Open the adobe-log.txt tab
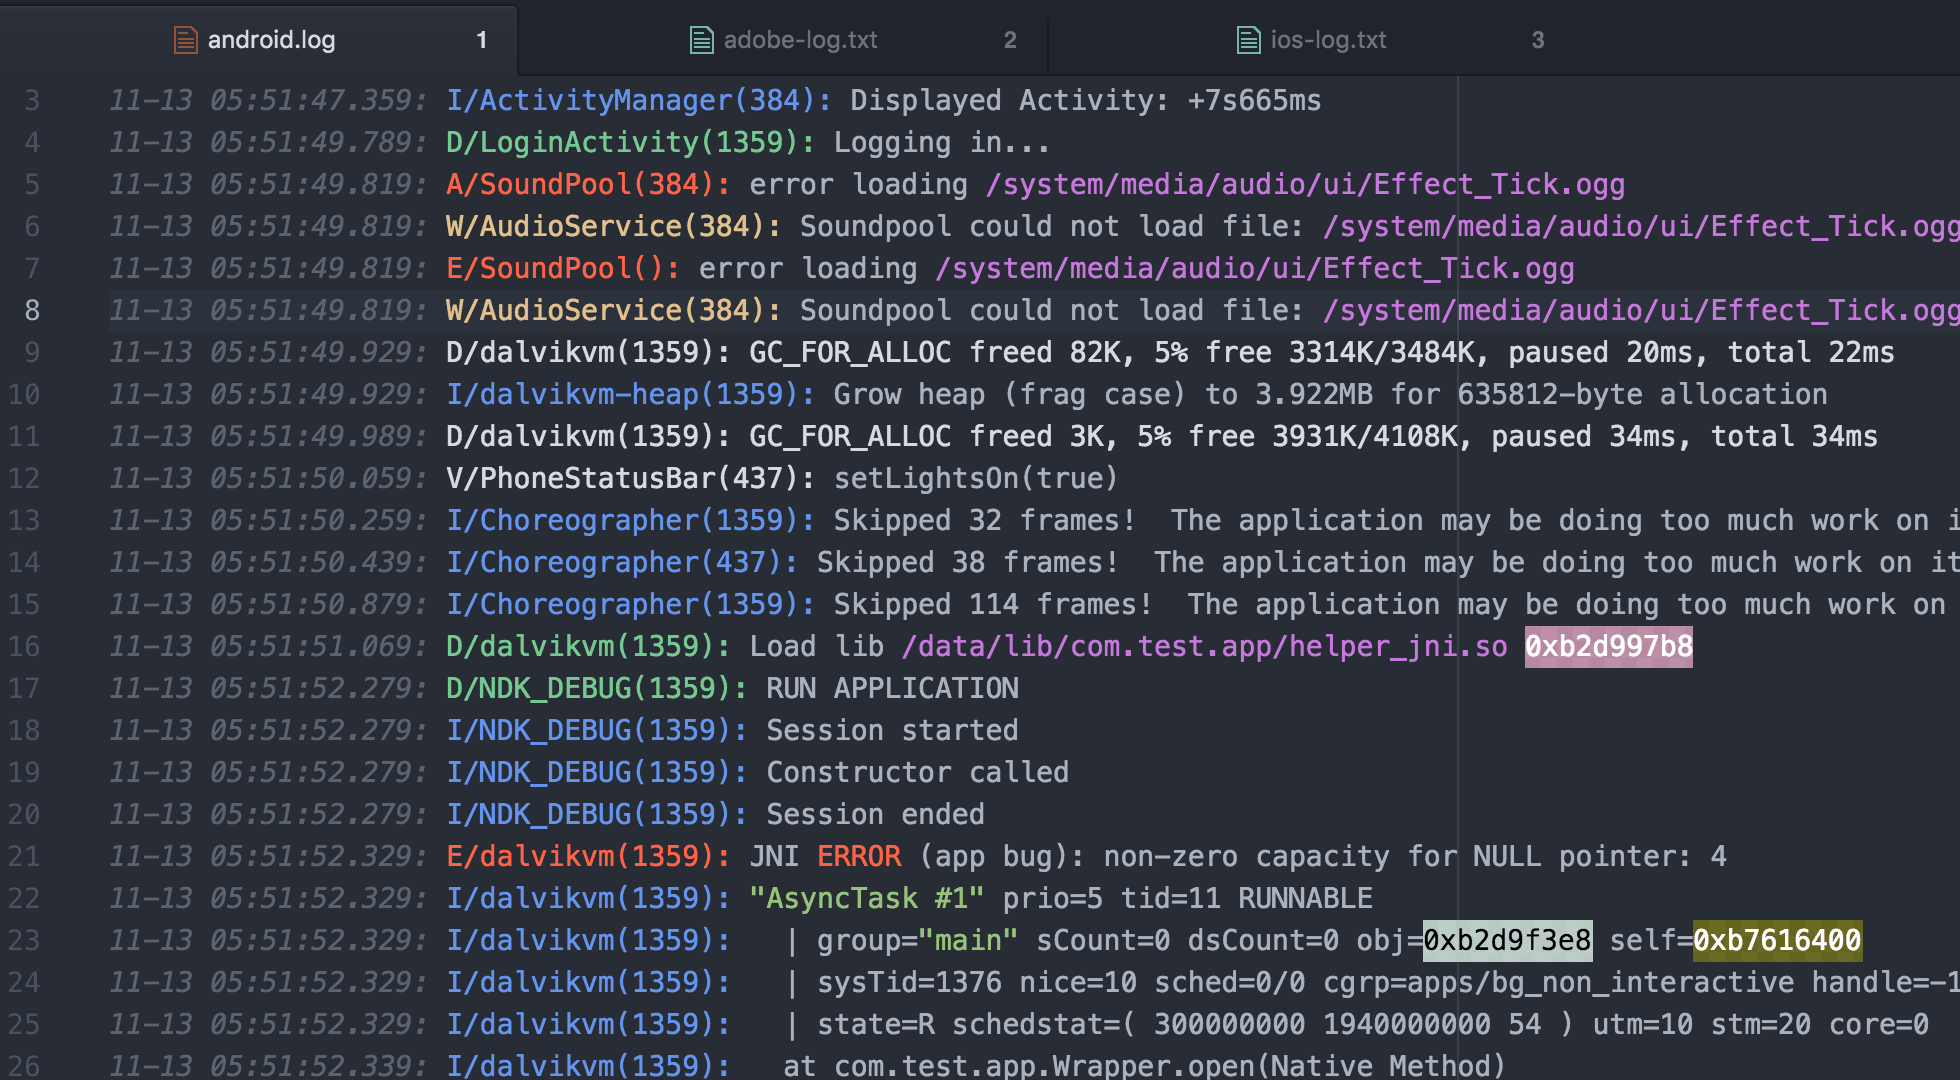 (x=783, y=40)
